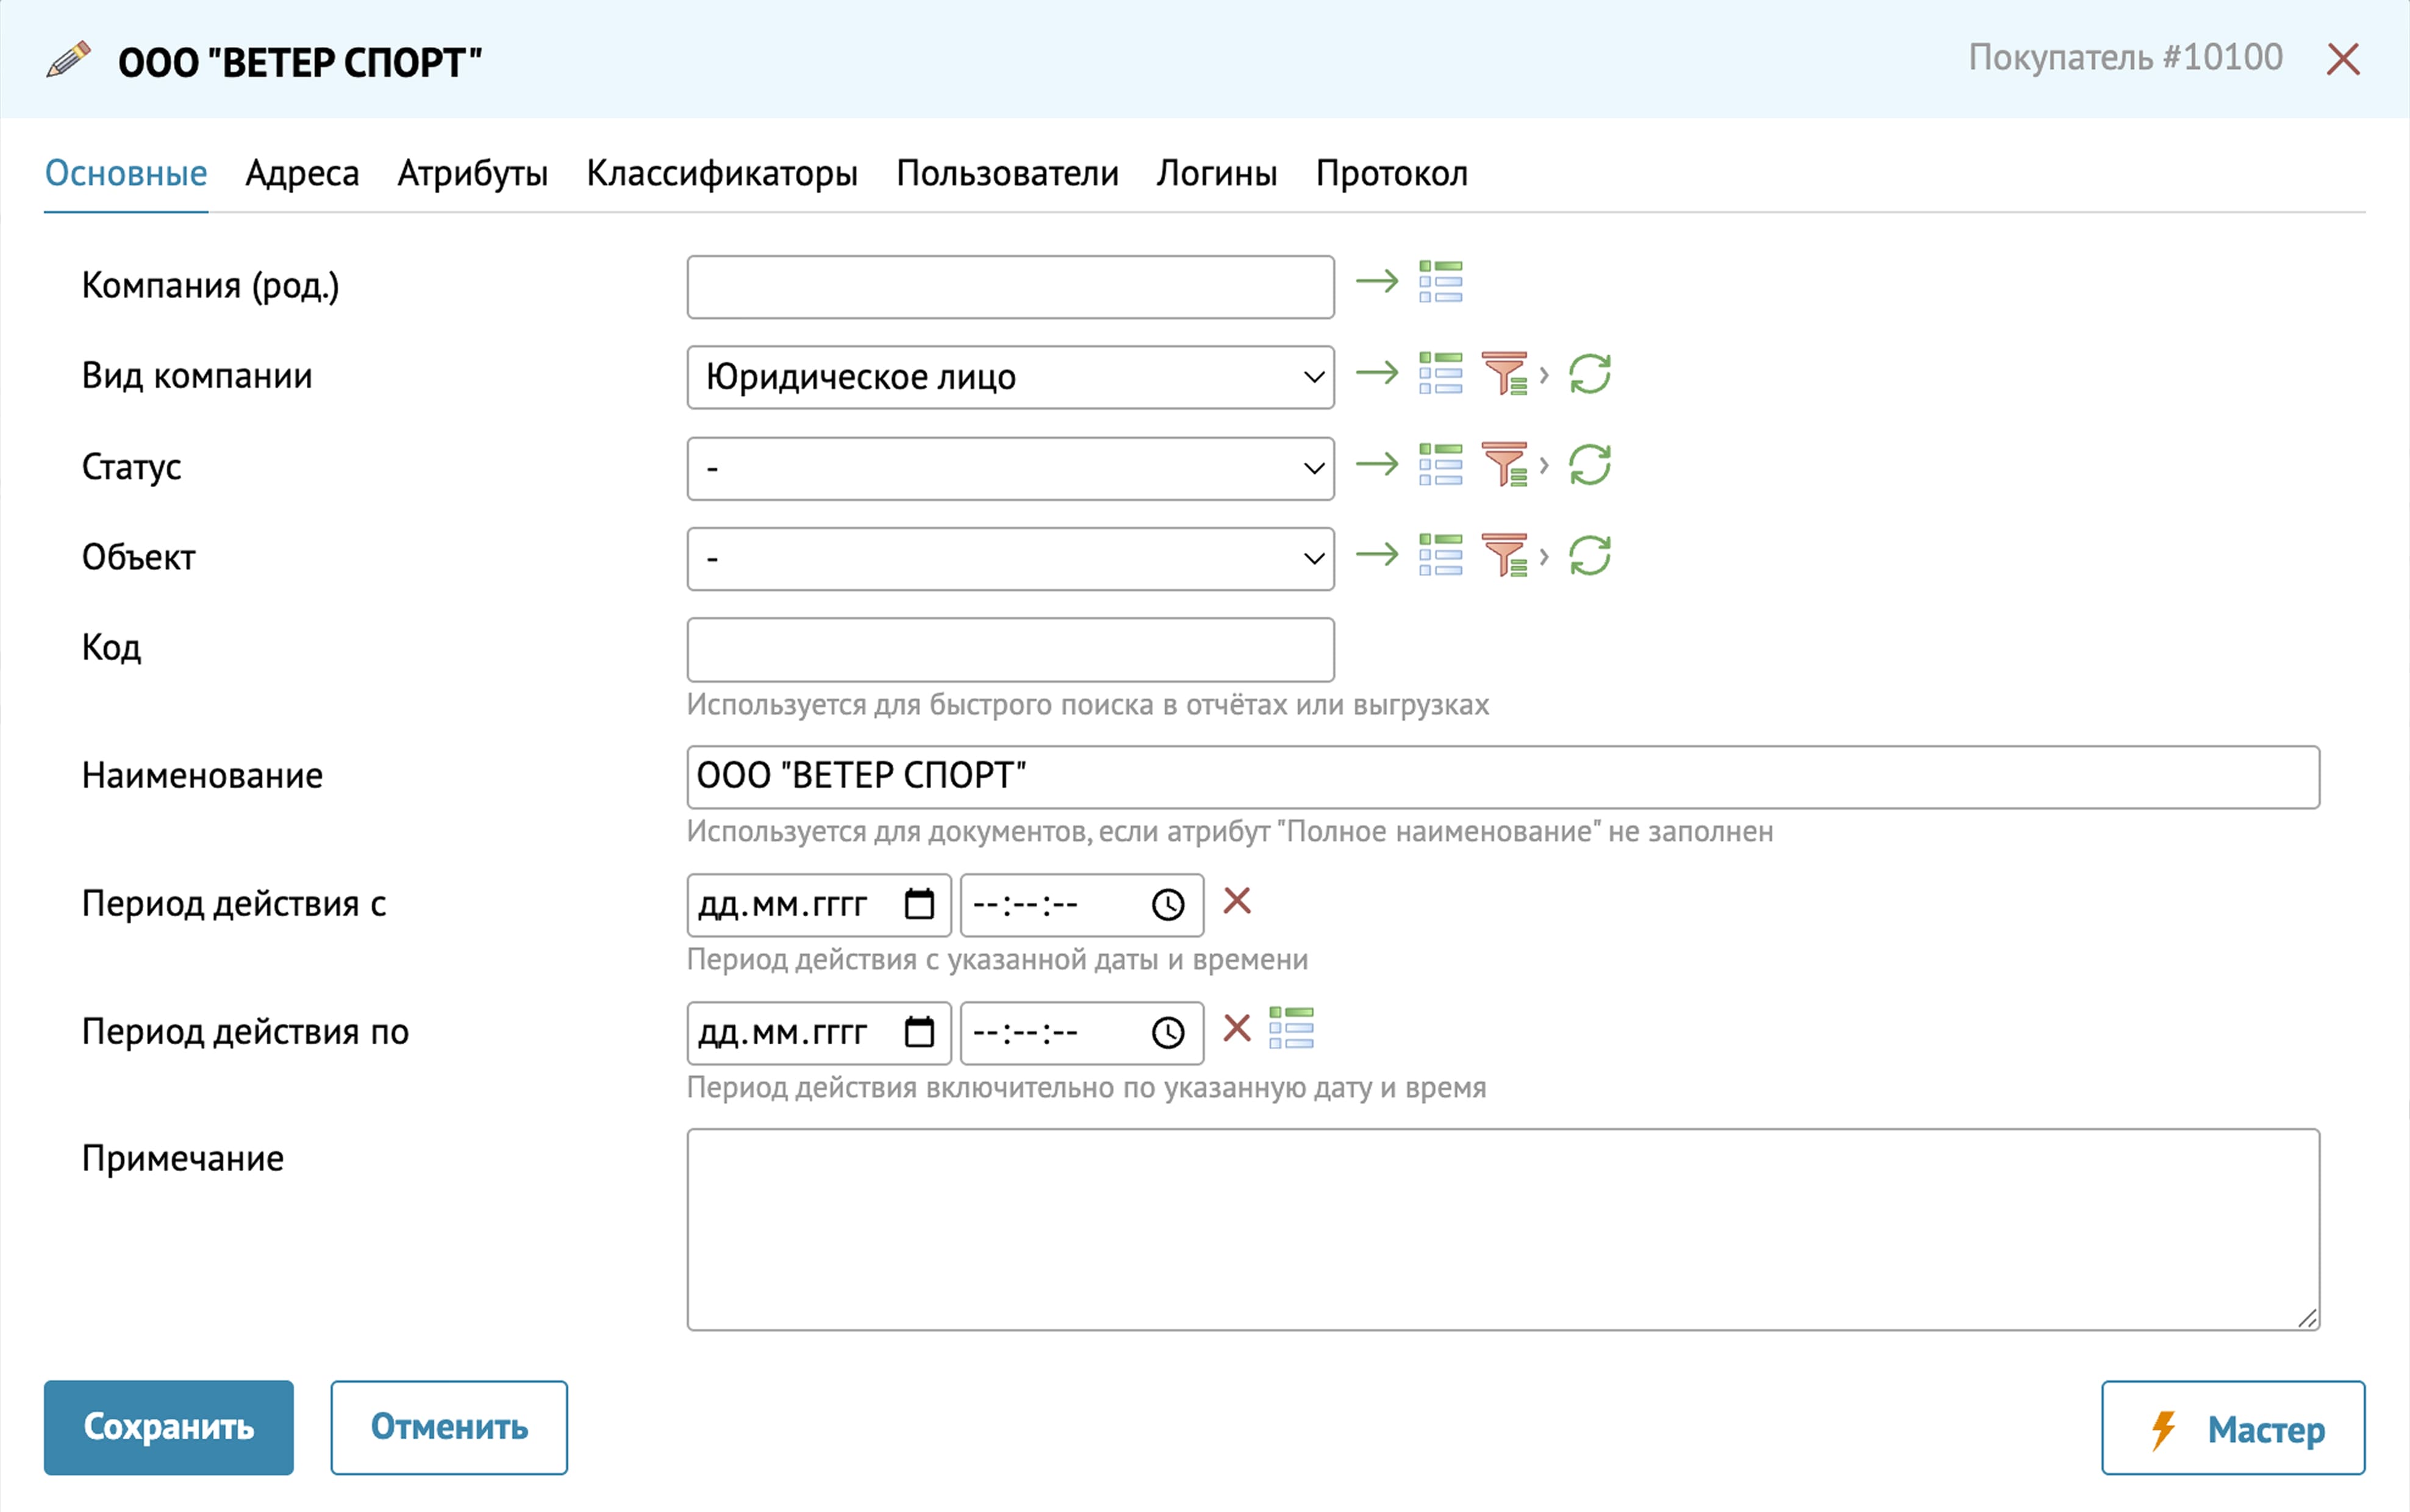The width and height of the screenshot is (2410, 1512).
Task: Open list icon beside Статус dropdown
Action: pyautogui.click(x=1440, y=465)
